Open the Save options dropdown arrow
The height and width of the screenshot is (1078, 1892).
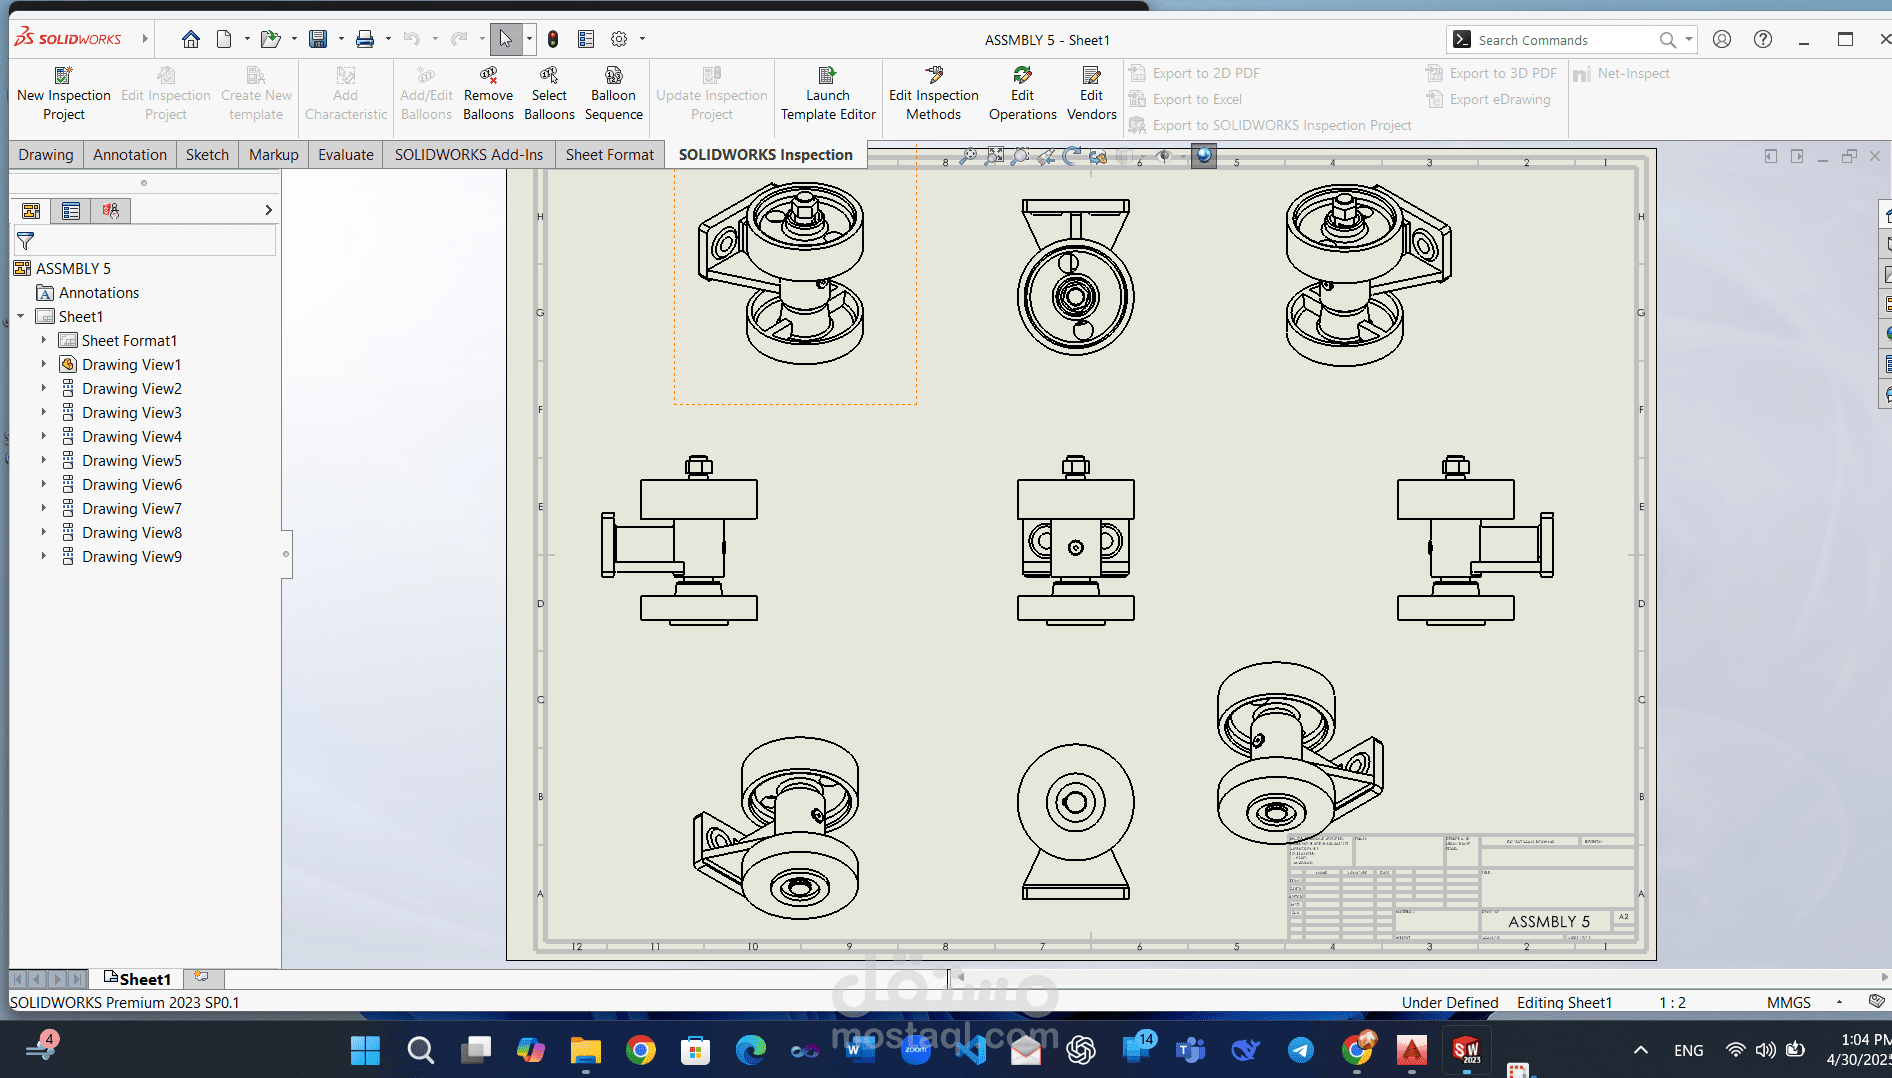pyautogui.click(x=341, y=39)
